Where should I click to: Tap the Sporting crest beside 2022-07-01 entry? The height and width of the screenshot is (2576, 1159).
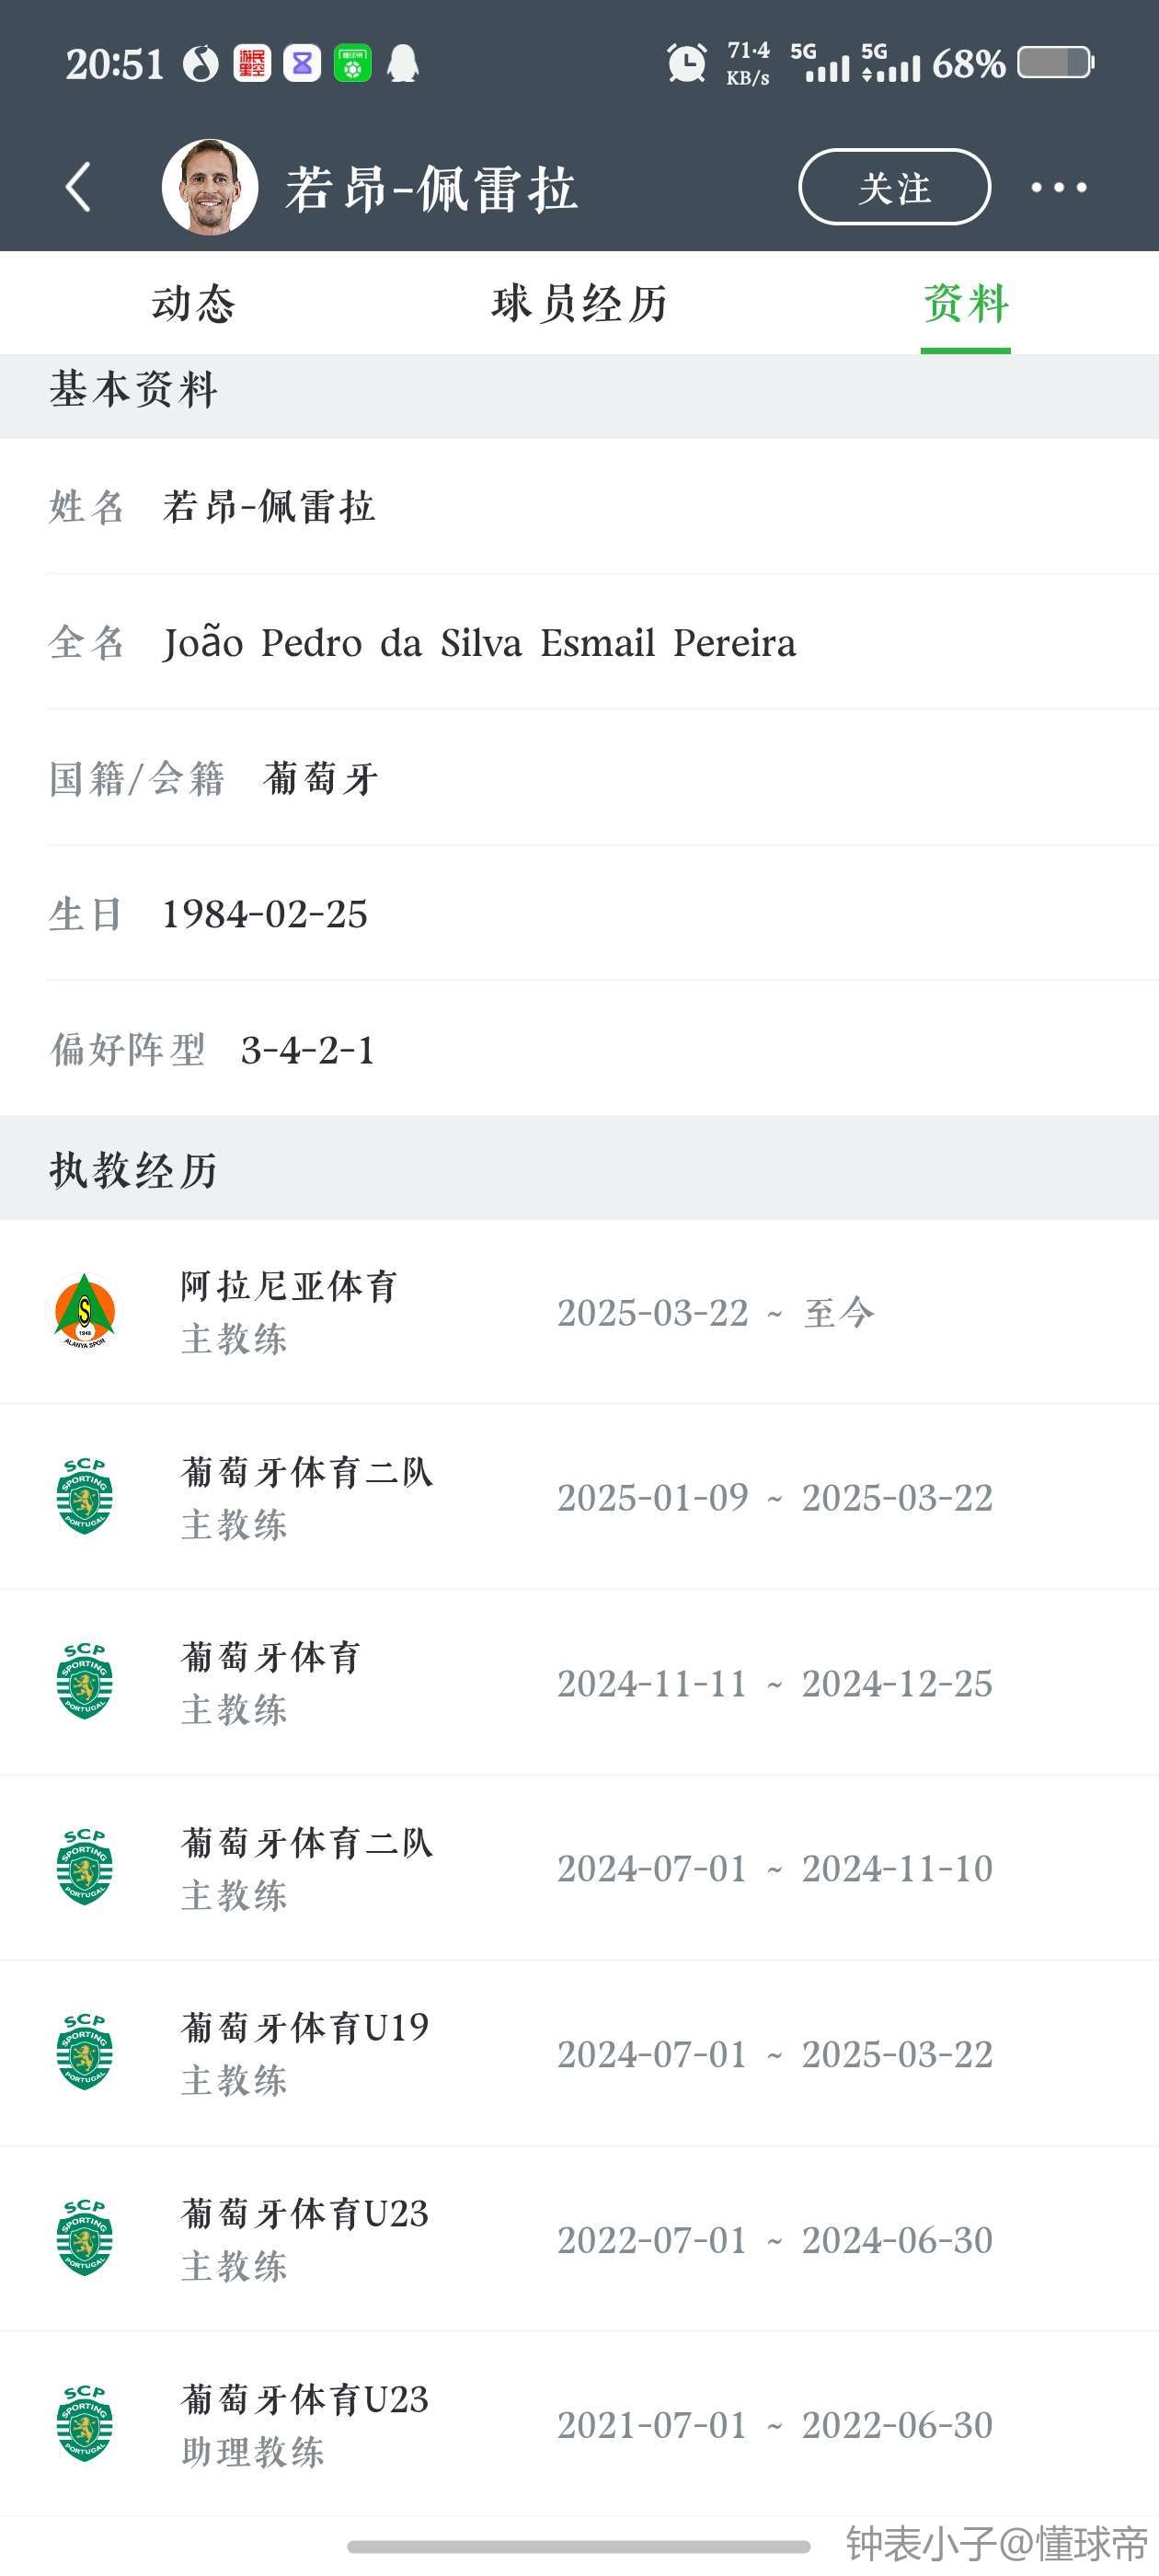point(85,2238)
